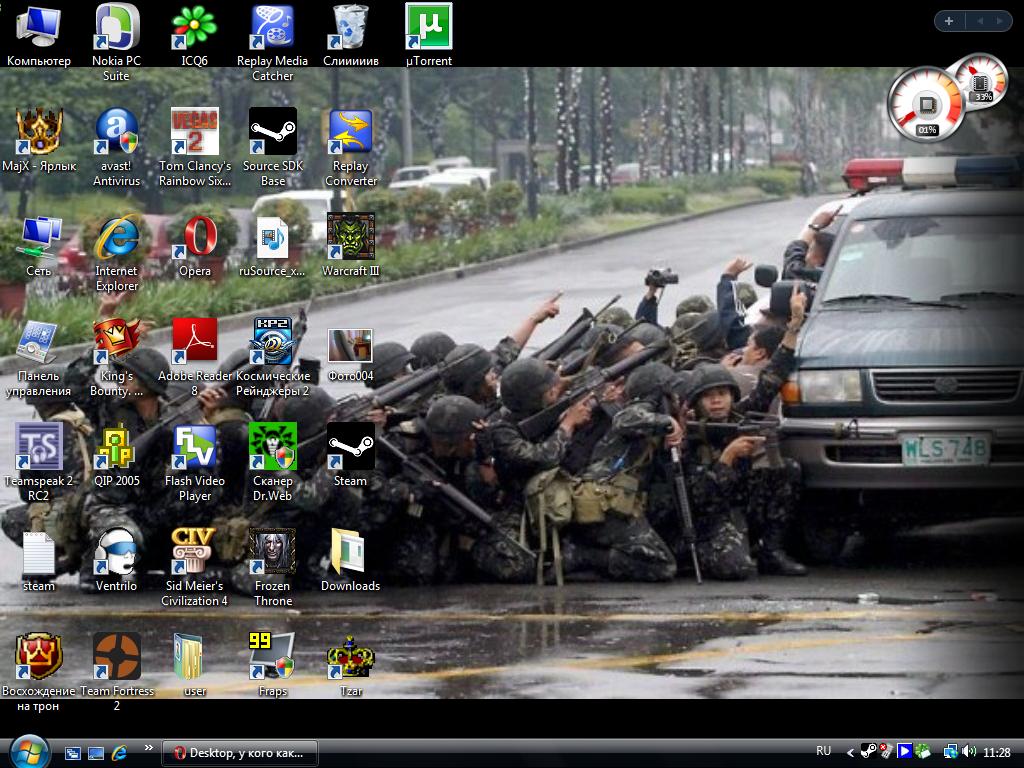Launch Team Fortress 2 shortcut
Image resolution: width=1024 pixels, height=768 pixels.
pos(116,657)
